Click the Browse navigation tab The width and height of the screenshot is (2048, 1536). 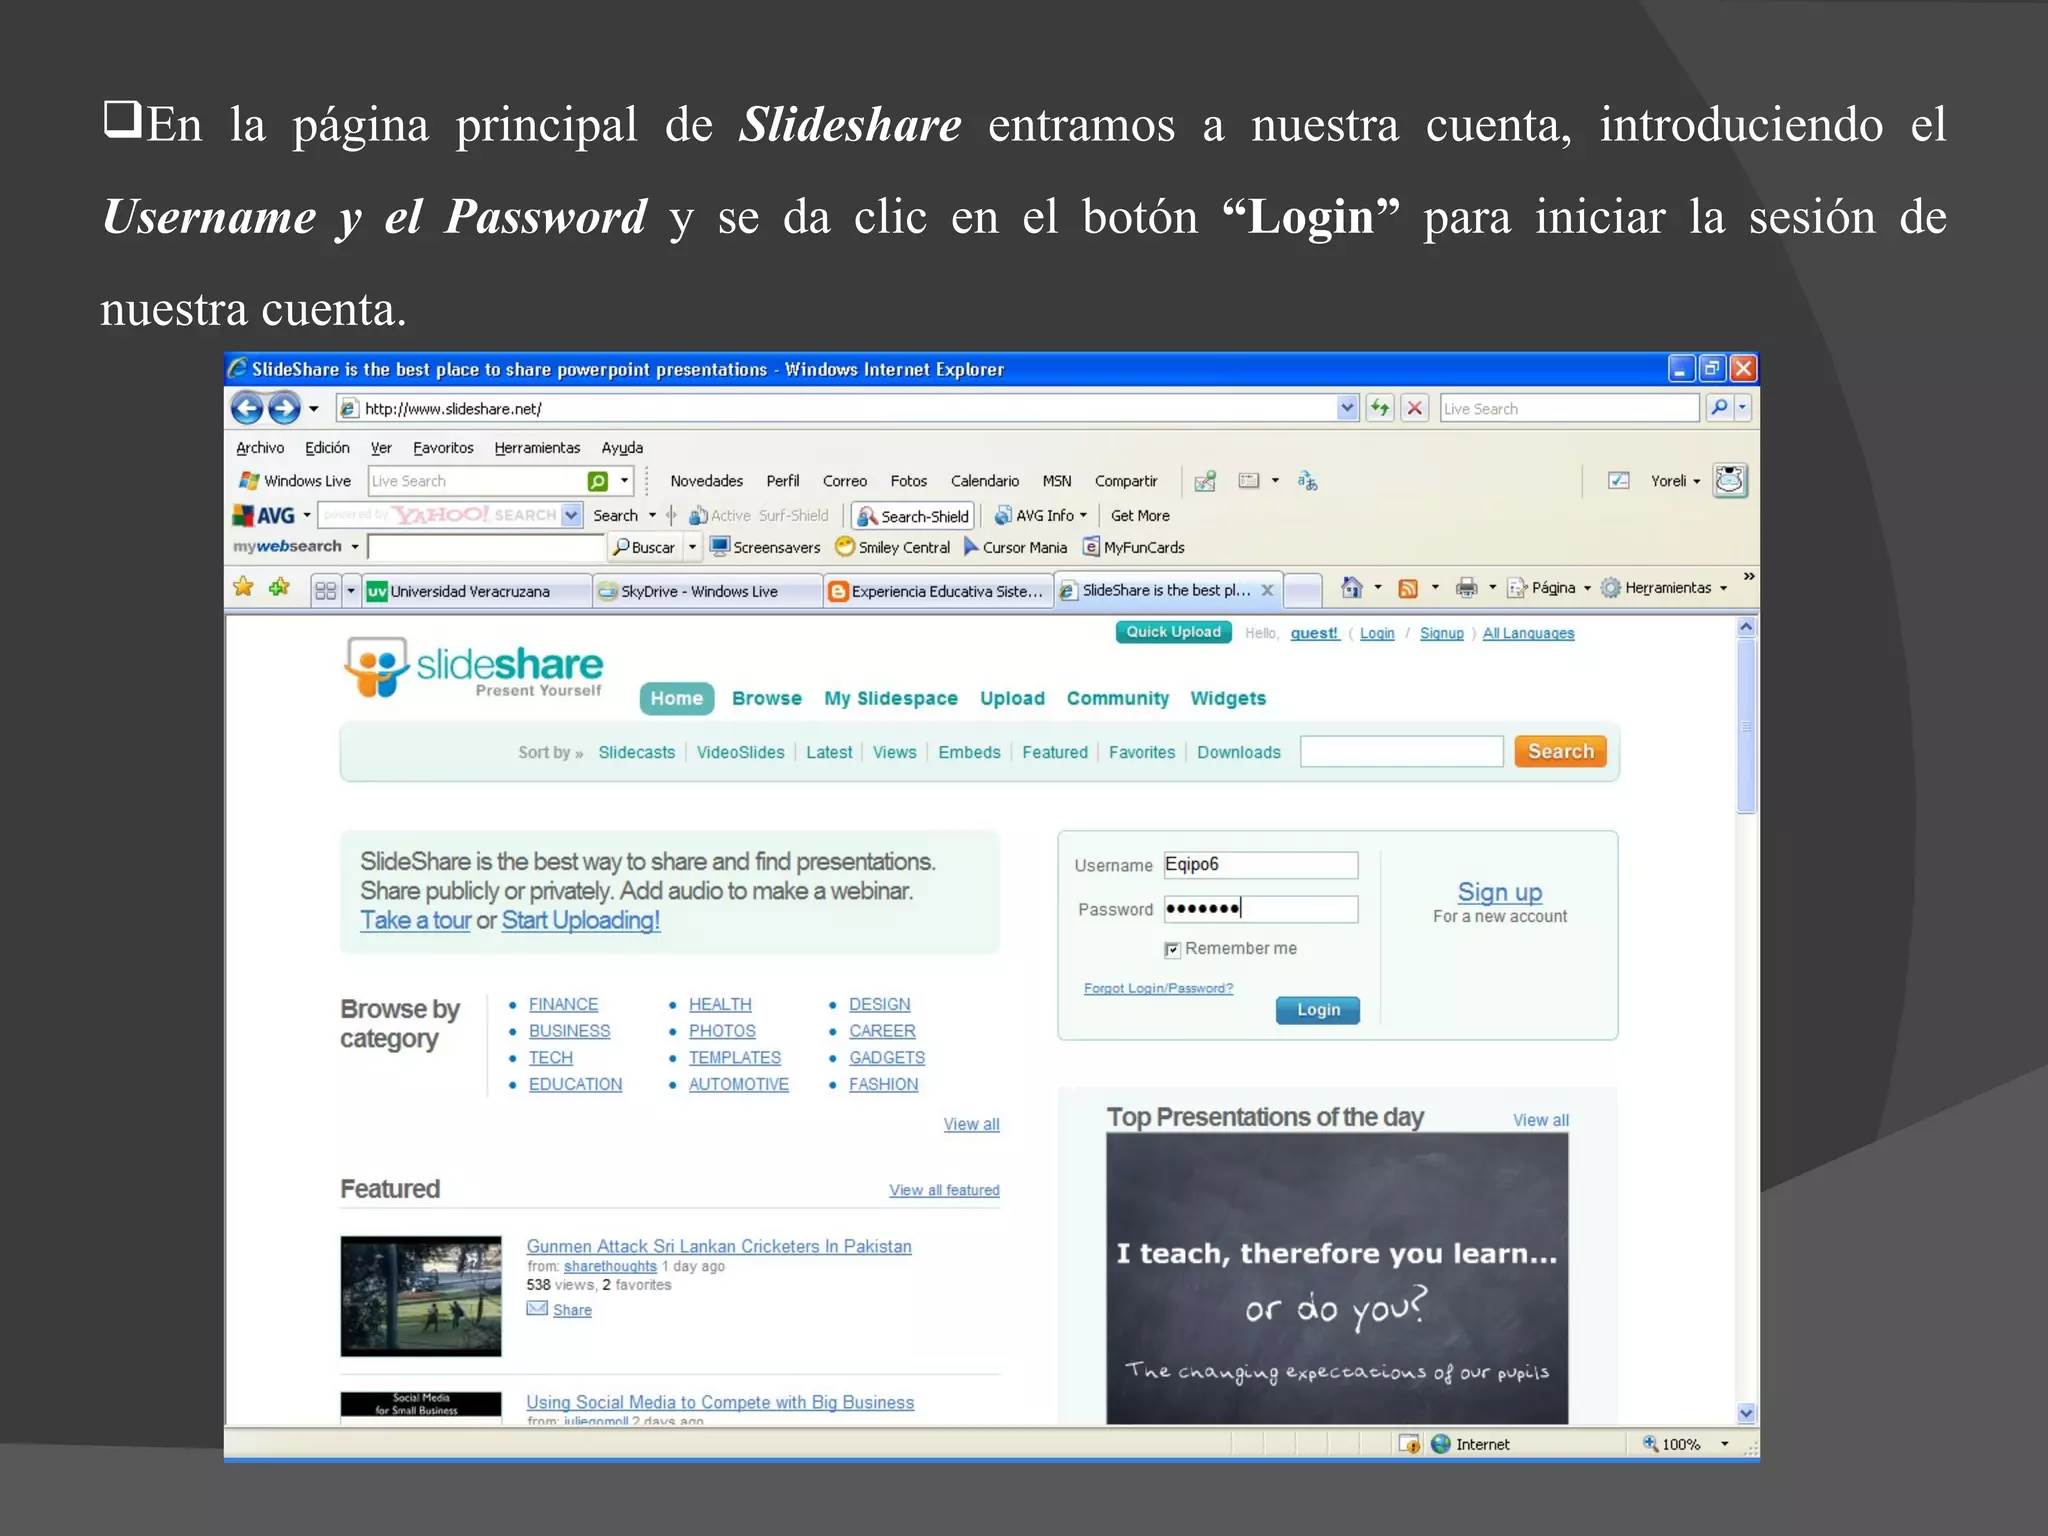tap(767, 698)
